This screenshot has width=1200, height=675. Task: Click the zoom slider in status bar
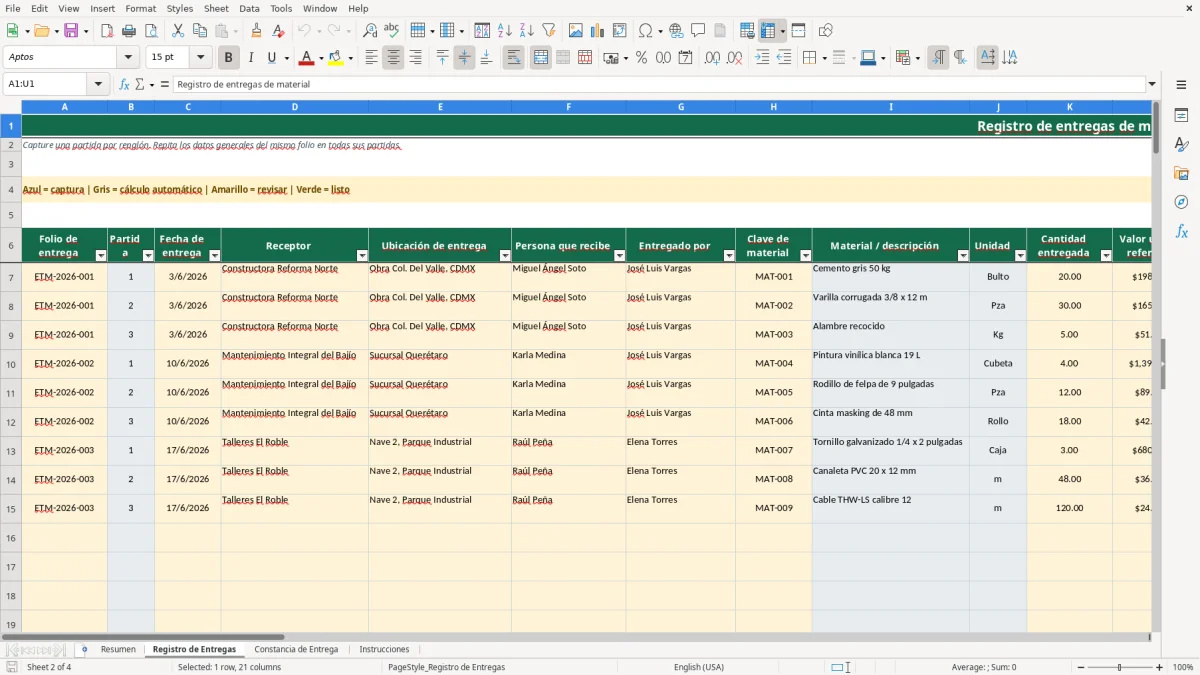[x=1119, y=667]
